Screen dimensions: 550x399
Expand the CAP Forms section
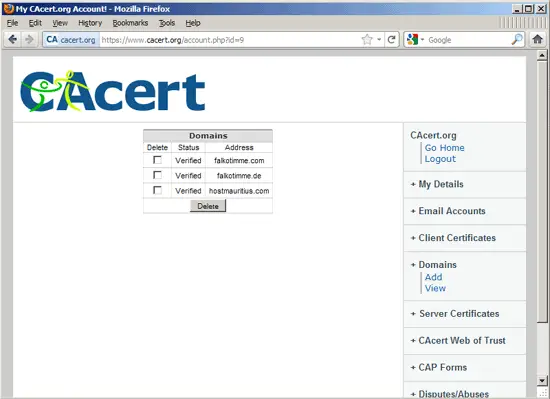pos(439,367)
